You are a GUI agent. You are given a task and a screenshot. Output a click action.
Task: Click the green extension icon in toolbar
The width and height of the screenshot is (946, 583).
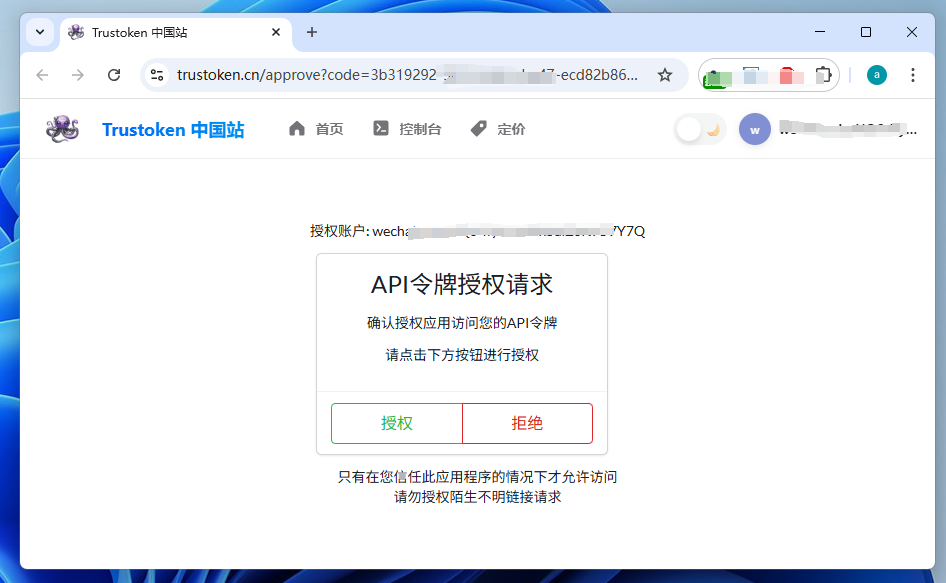(717, 77)
